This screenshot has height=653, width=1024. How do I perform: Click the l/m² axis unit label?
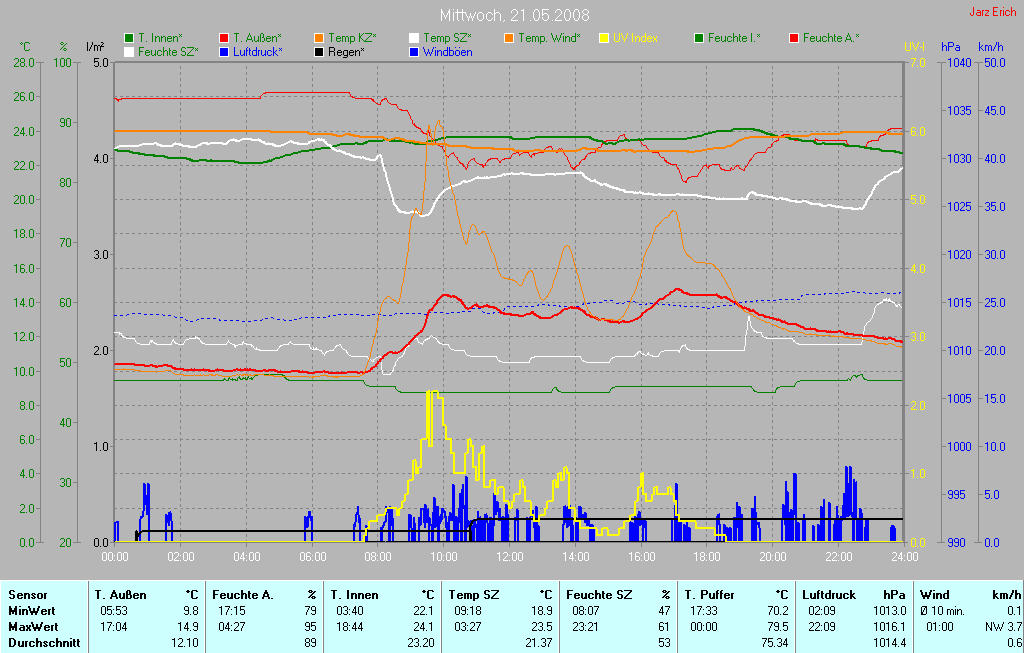[x=97, y=47]
